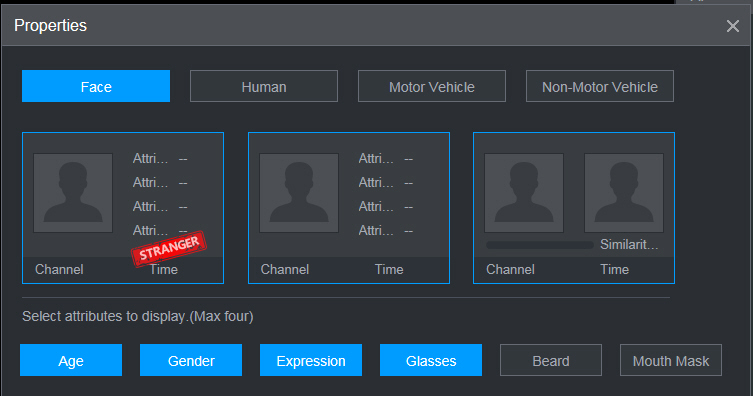Enable the Mouth Mask attribute
Screen dimensions: 753x396
pos(671,360)
